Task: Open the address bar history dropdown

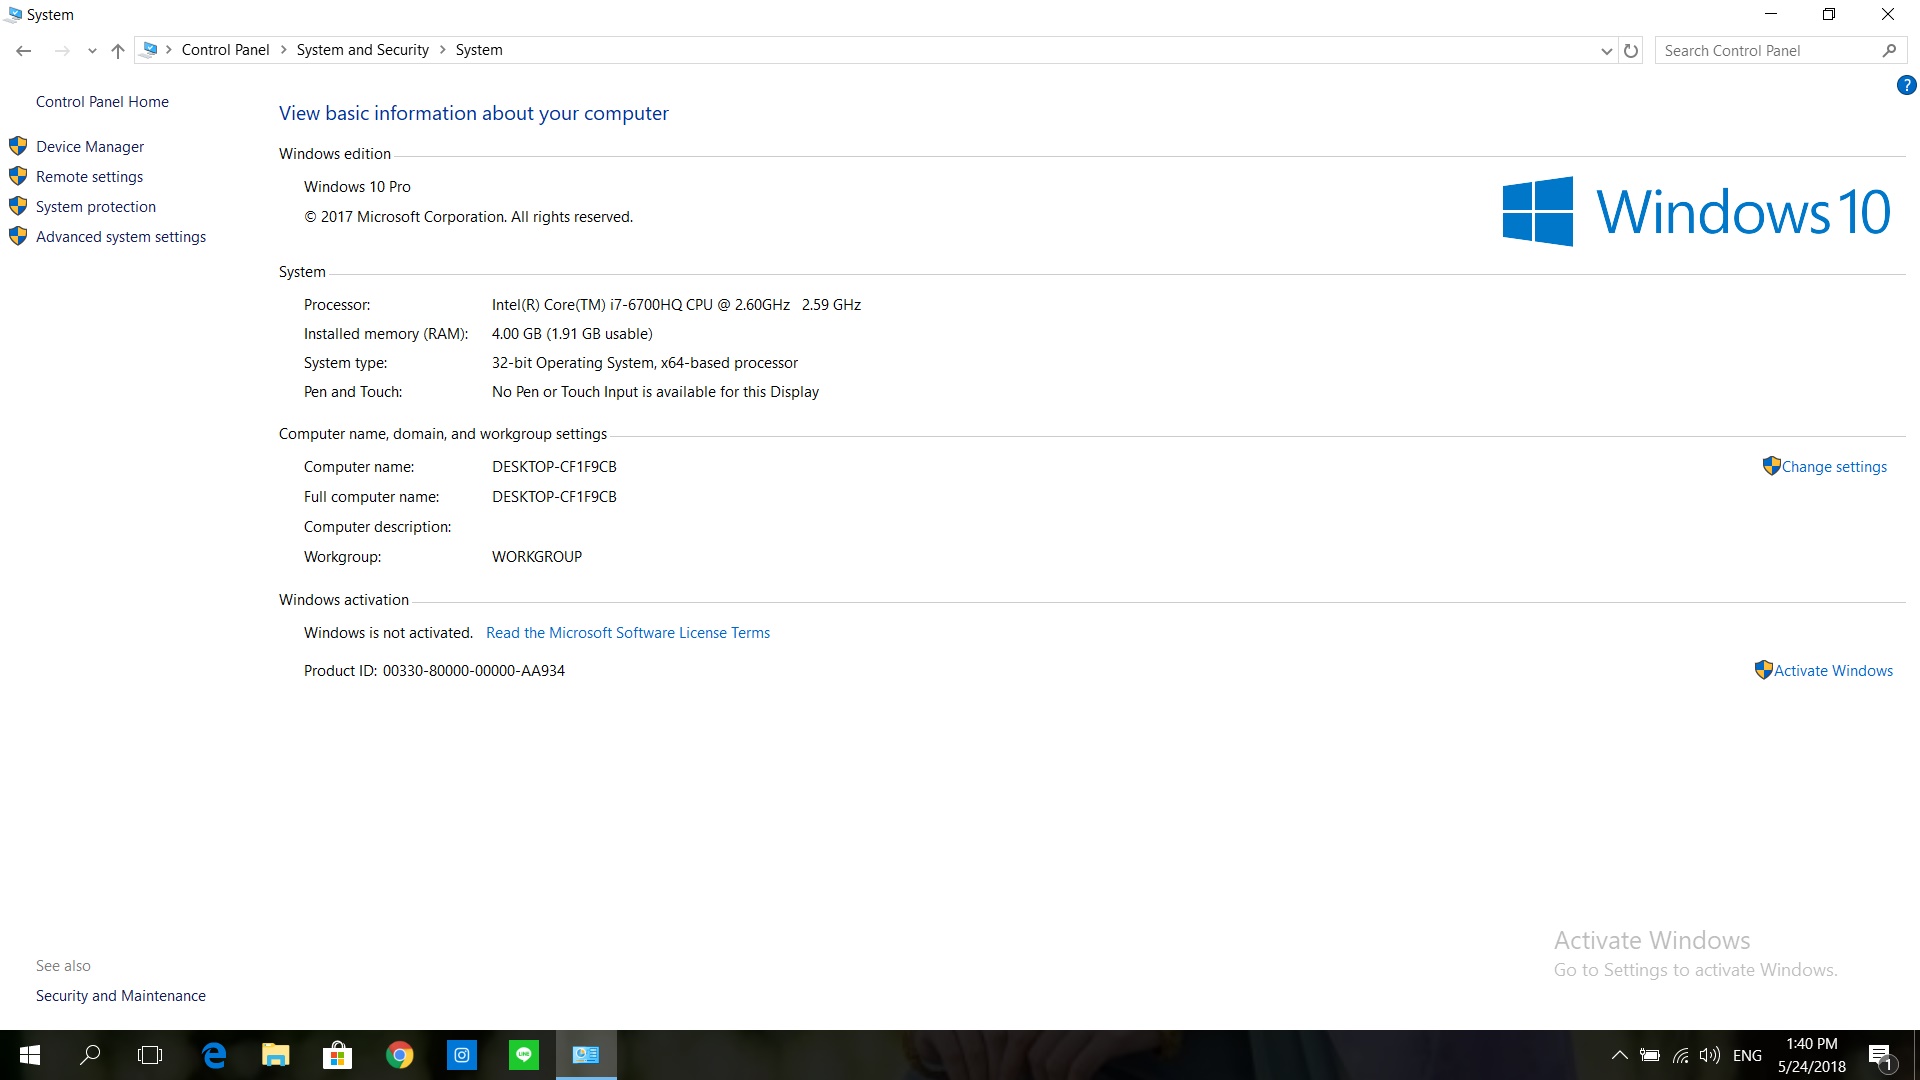Action: coord(1606,51)
